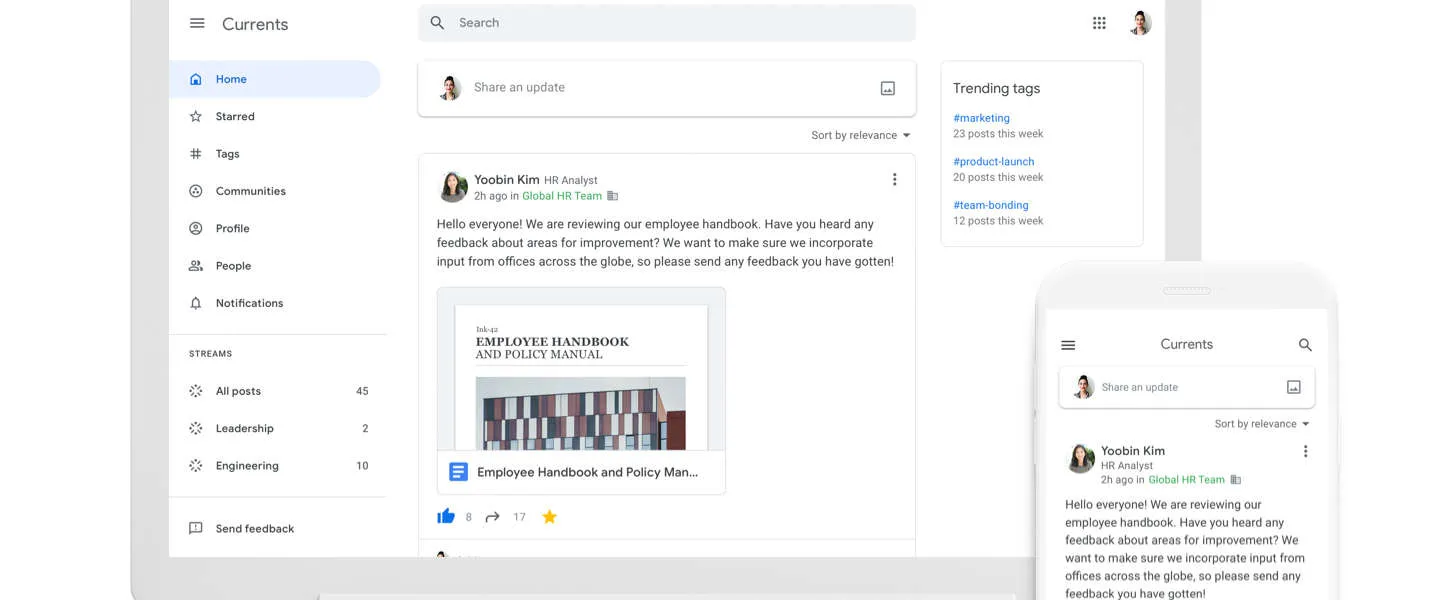
Task: Expand the desktop Sort by relevance dropdown
Action: pos(860,135)
